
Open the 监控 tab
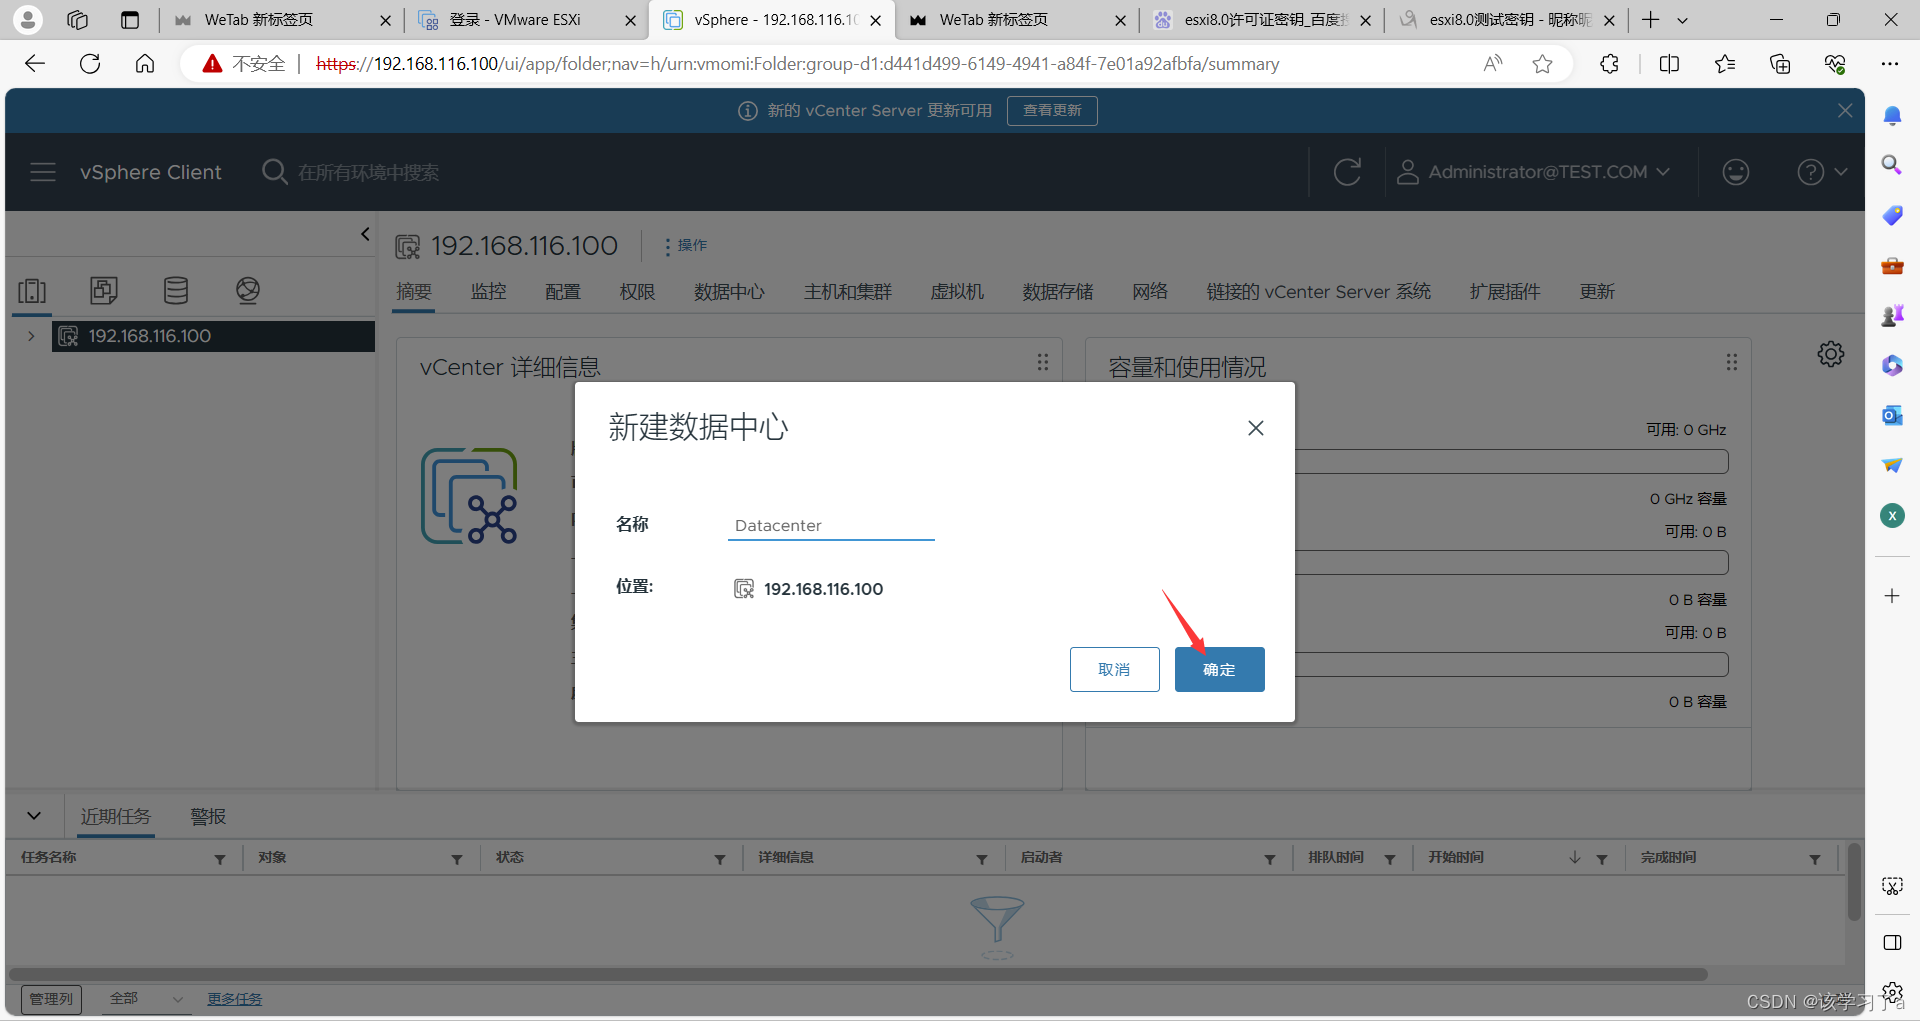(x=488, y=292)
